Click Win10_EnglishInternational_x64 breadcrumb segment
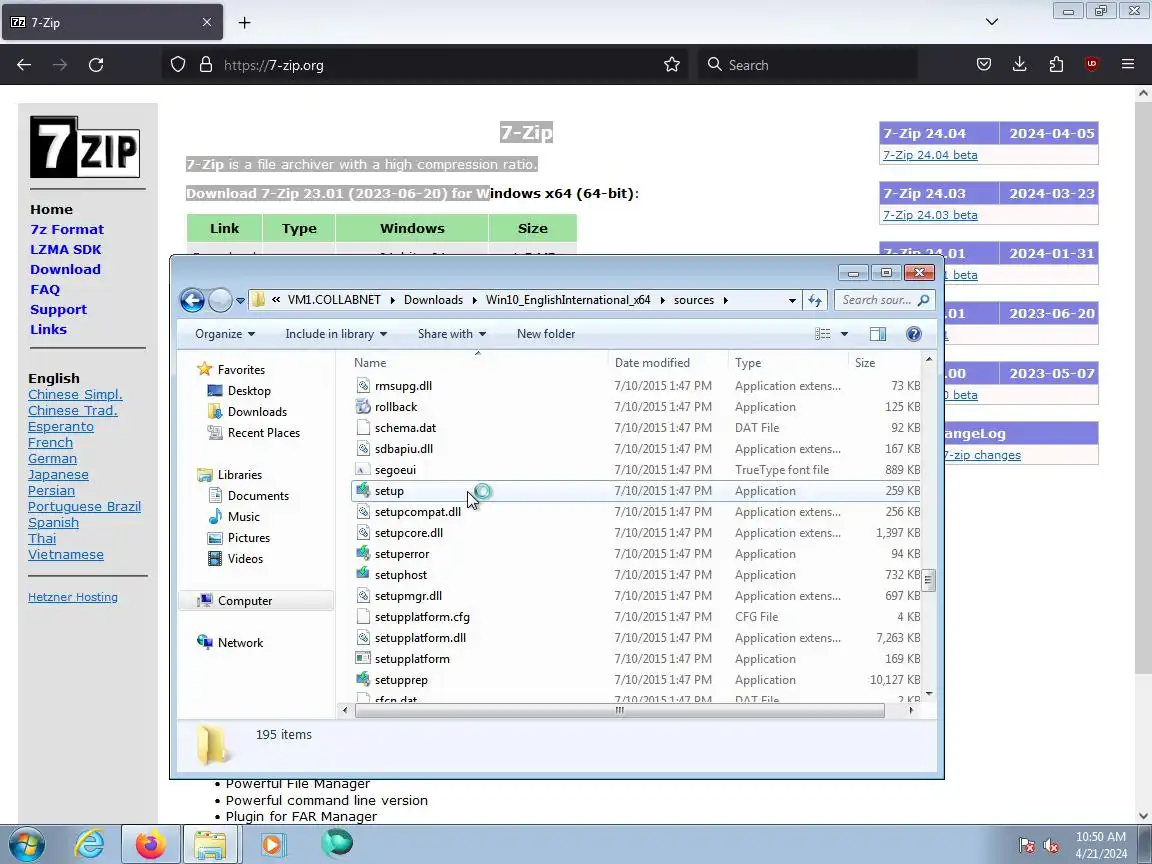1152x864 pixels. pos(568,300)
